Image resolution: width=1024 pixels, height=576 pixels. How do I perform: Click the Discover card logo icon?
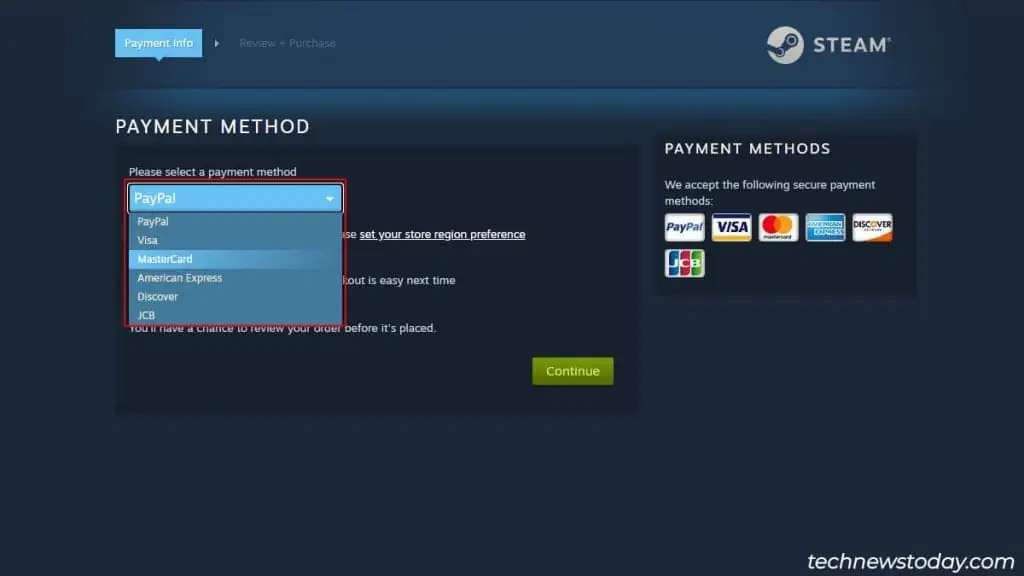click(872, 228)
